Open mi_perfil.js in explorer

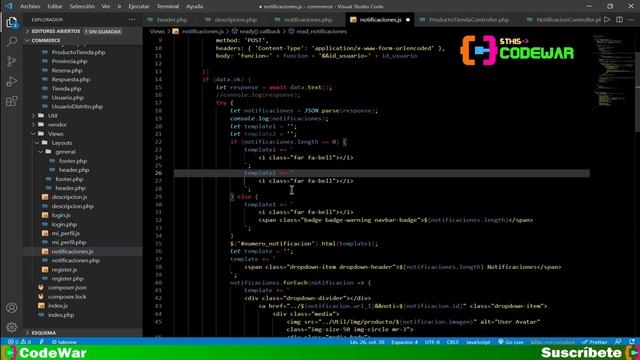click(66, 233)
